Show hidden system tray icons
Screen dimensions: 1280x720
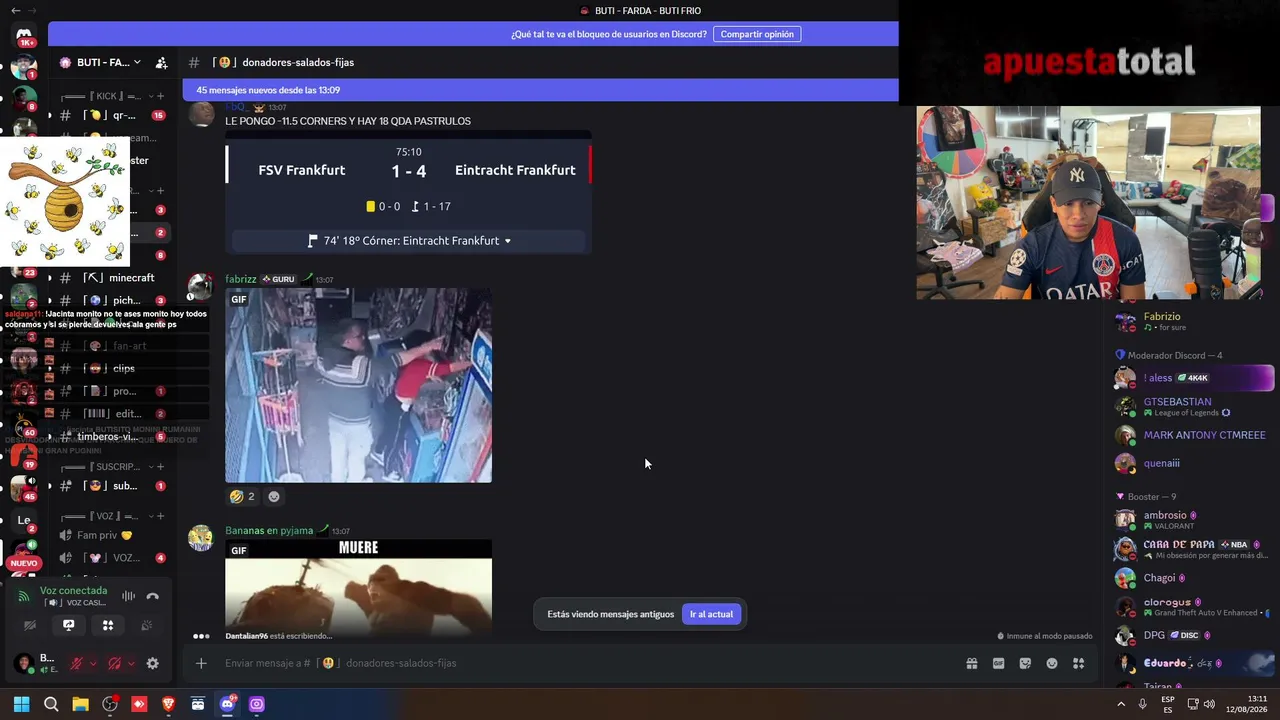[1121, 704]
